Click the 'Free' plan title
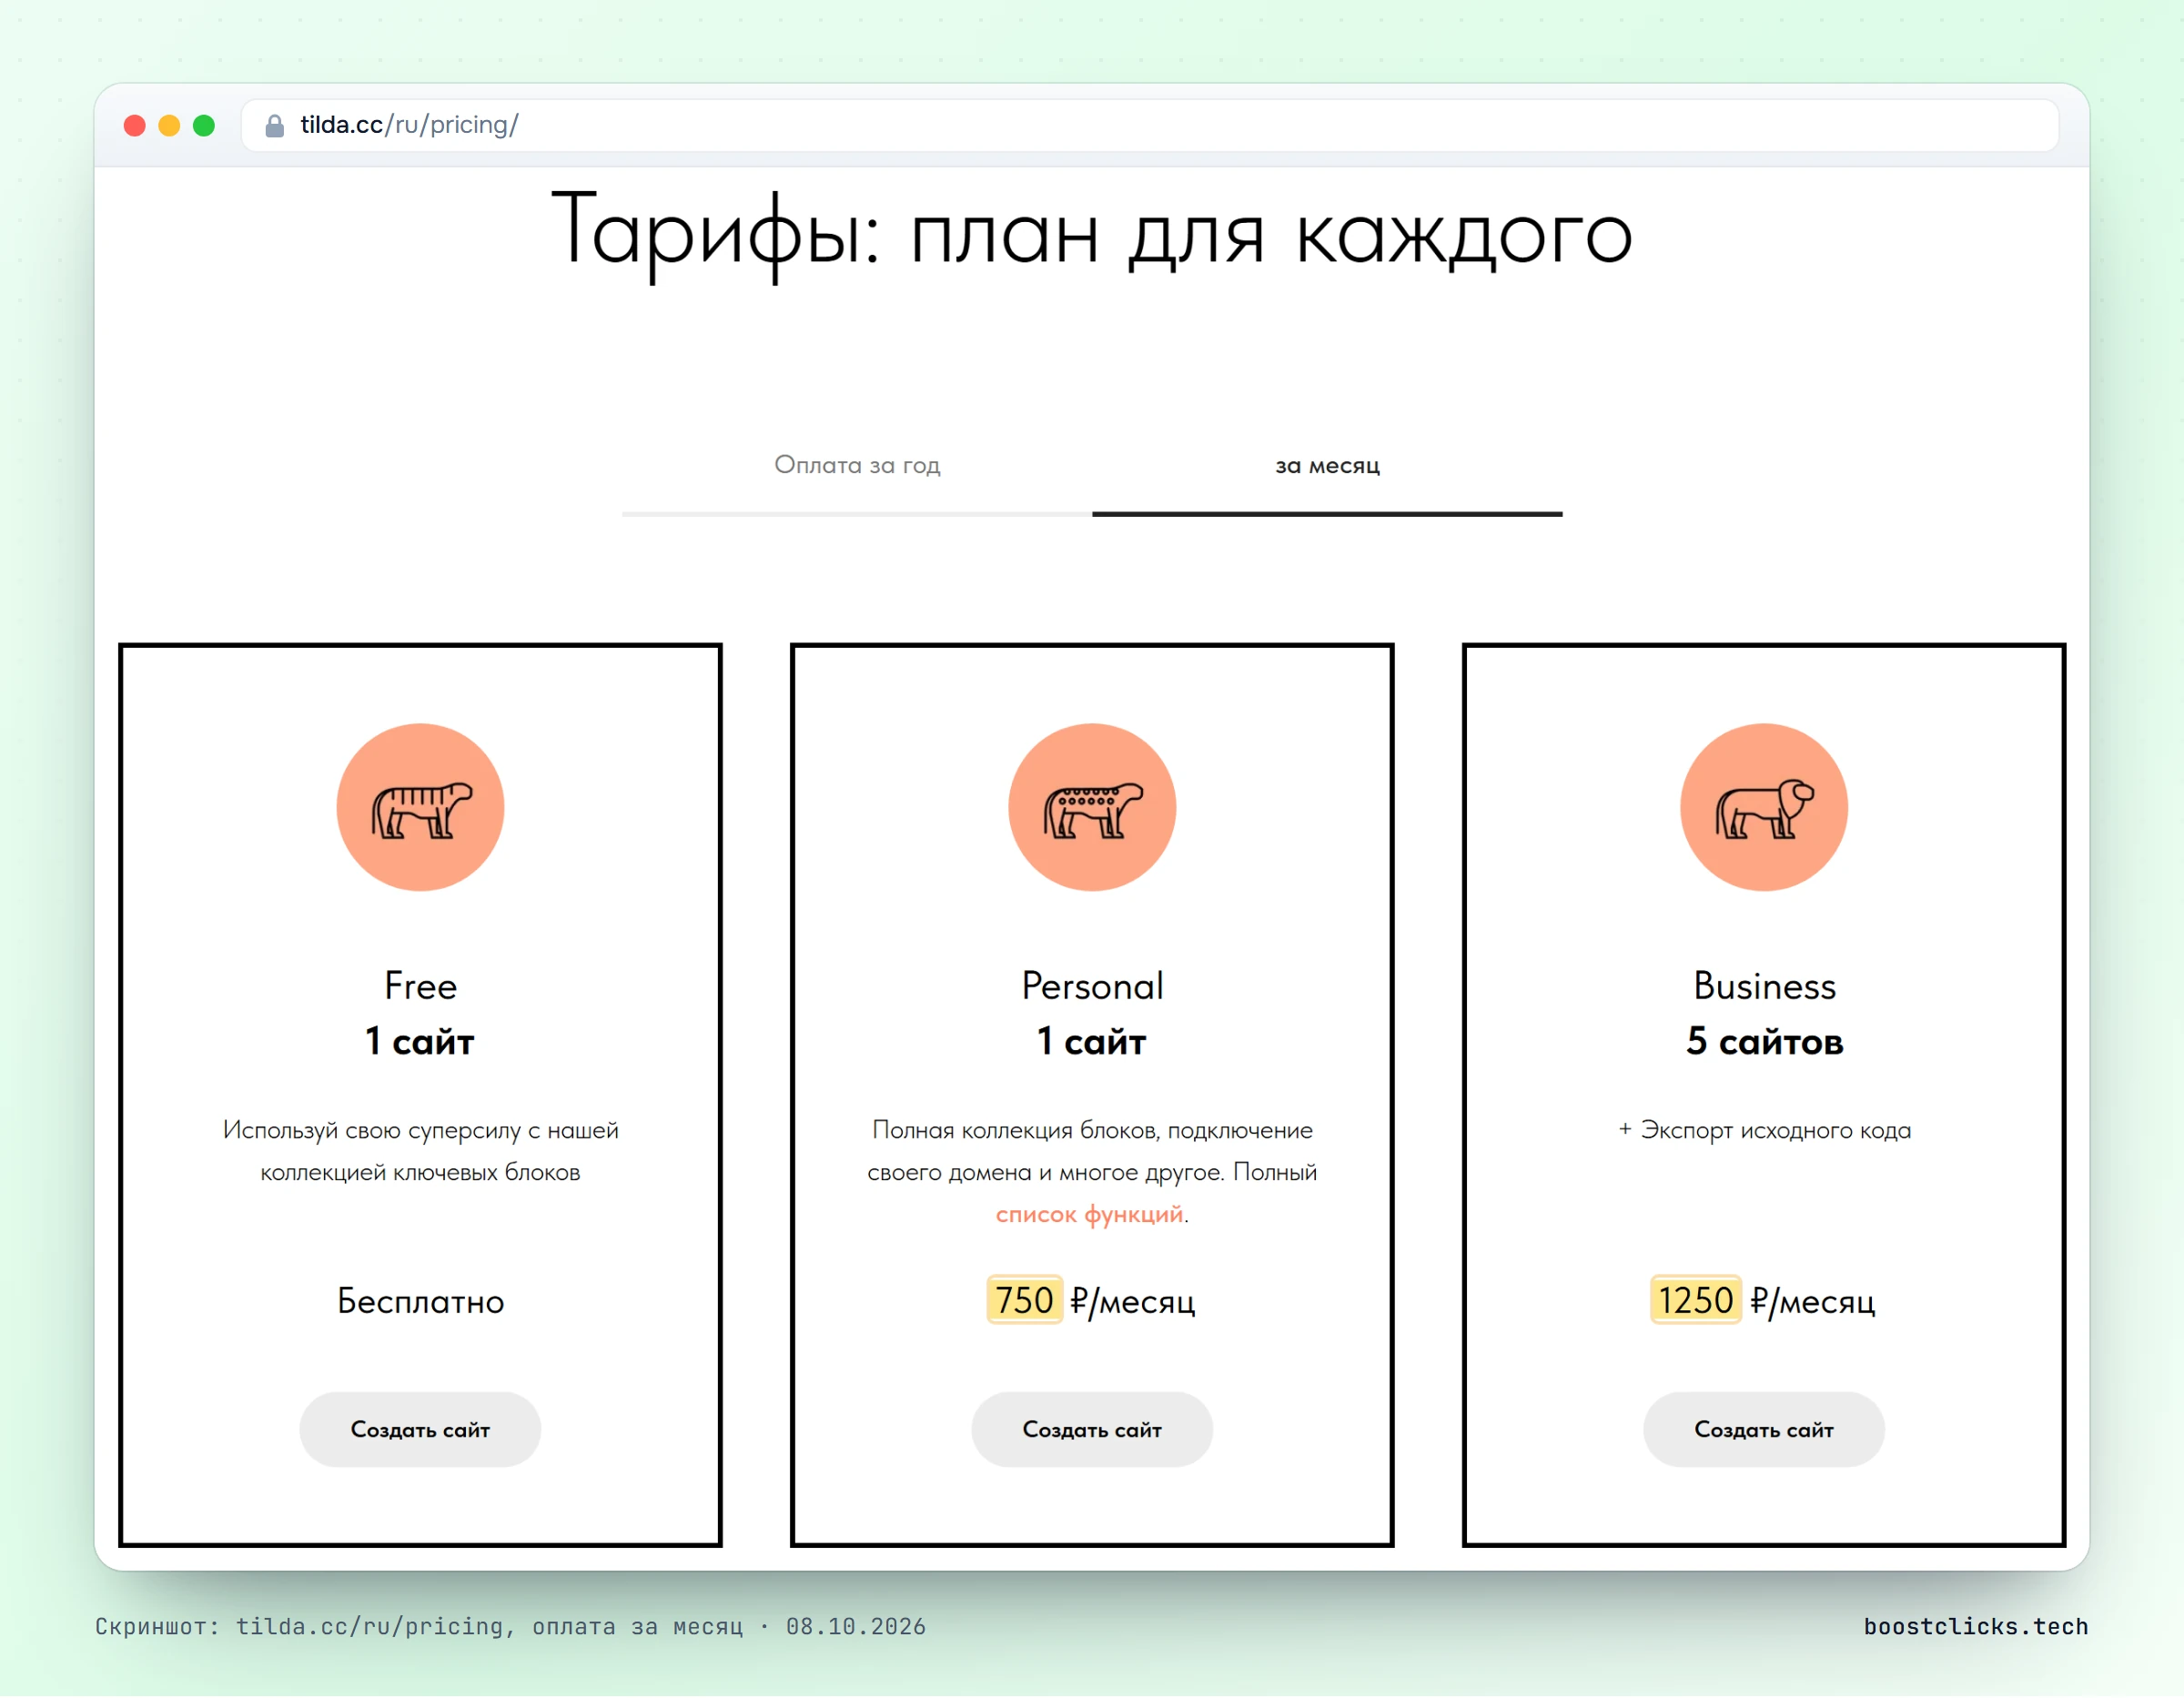Image resolution: width=2184 pixels, height=1698 pixels. click(420, 987)
